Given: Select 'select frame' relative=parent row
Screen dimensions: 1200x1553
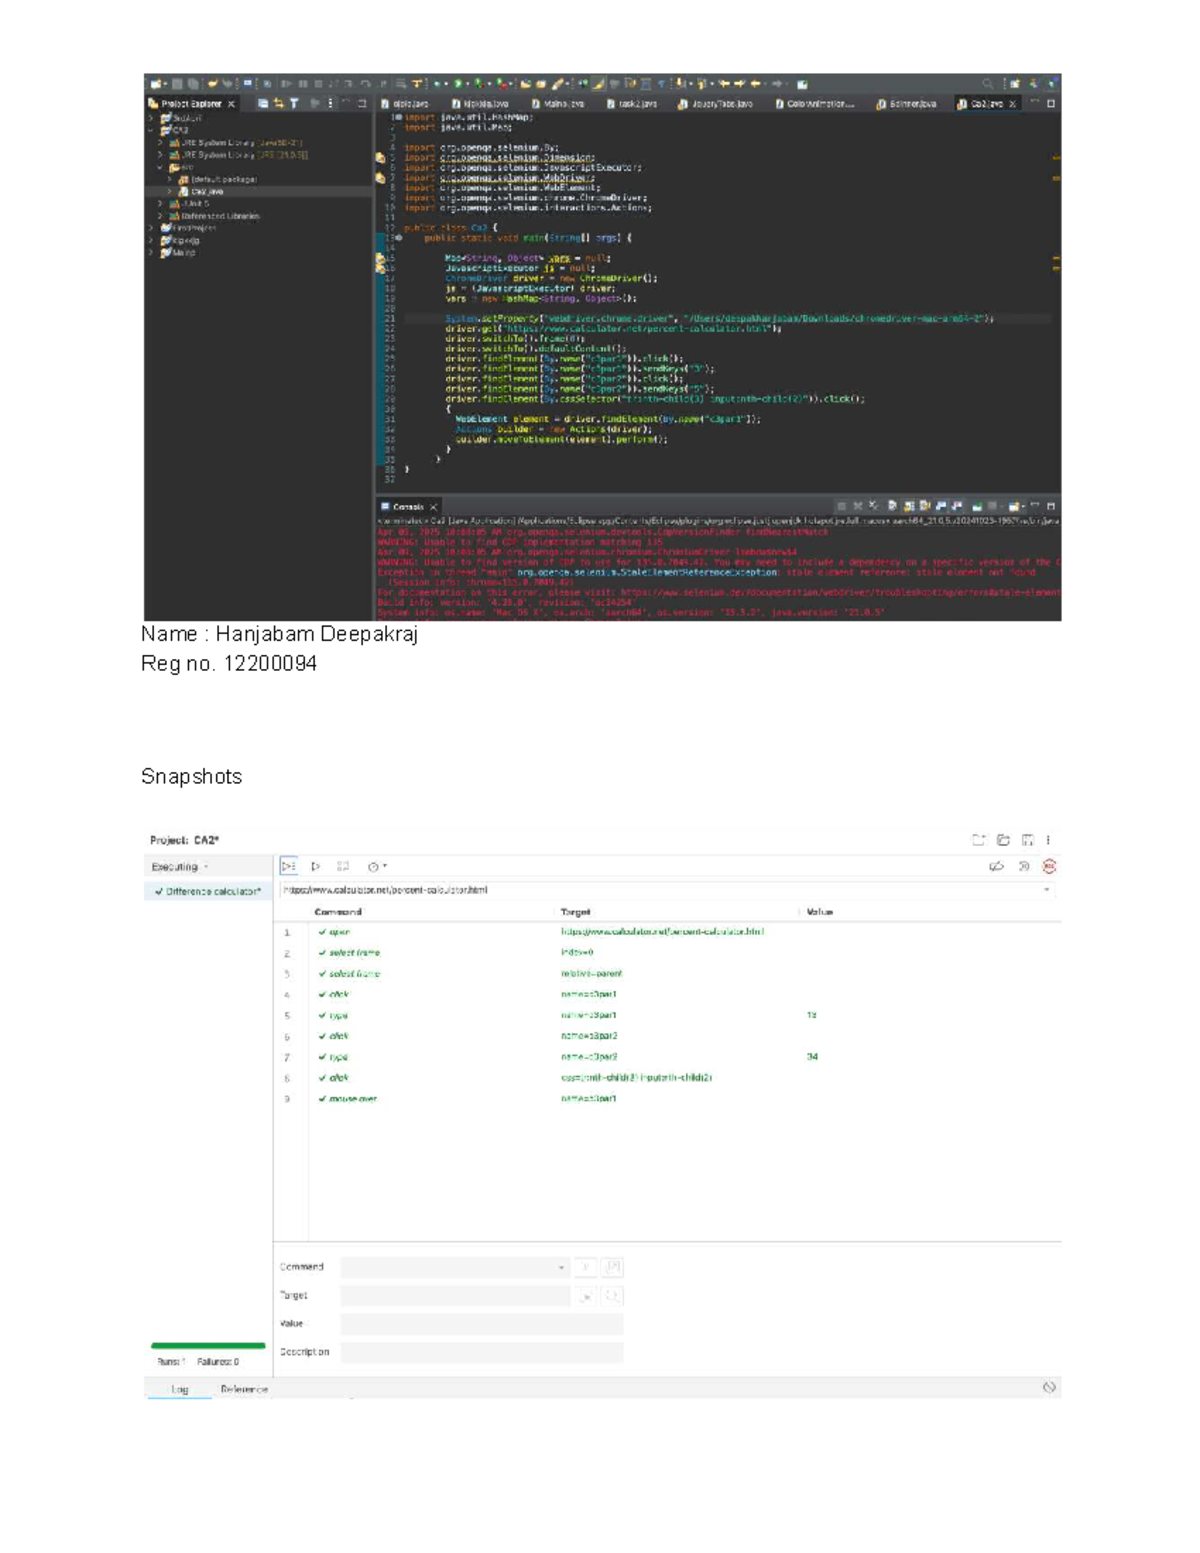Looking at the screenshot, I should [x=667, y=974].
